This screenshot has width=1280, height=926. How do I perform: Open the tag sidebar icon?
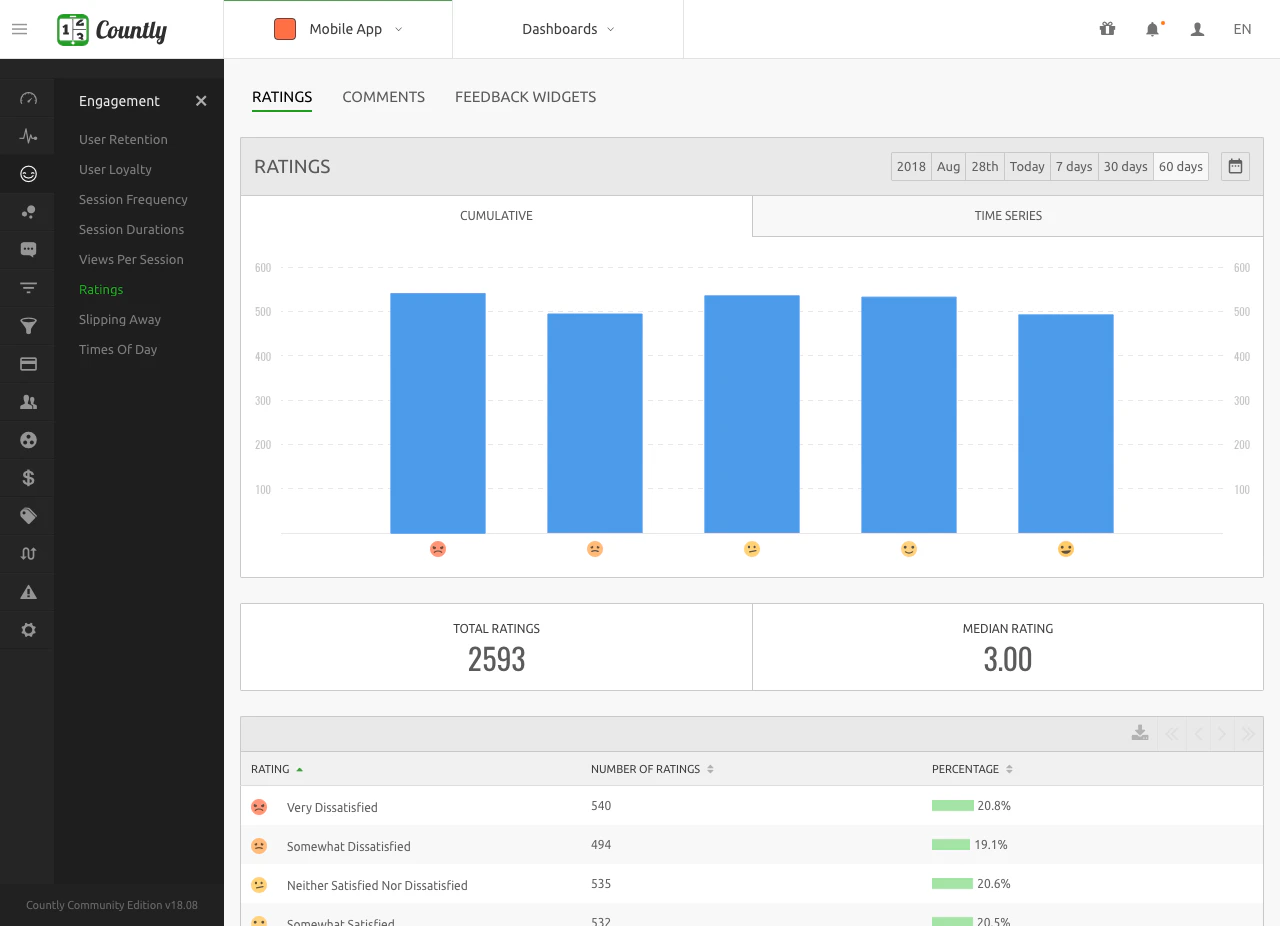point(28,516)
